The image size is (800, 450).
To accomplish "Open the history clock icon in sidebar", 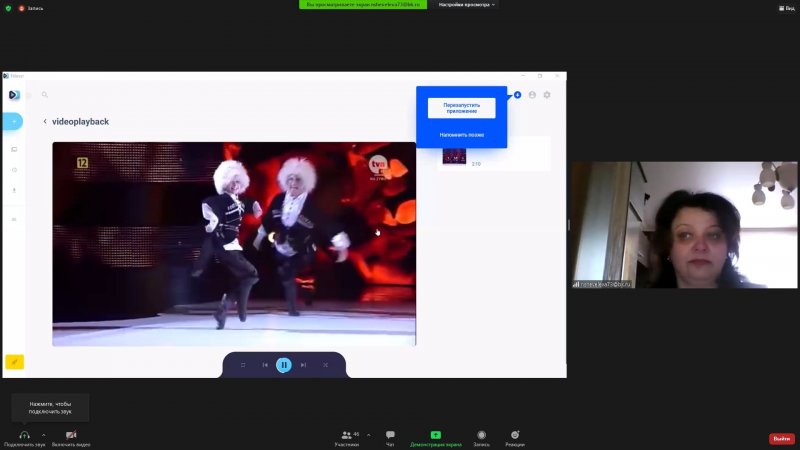I will point(14,170).
